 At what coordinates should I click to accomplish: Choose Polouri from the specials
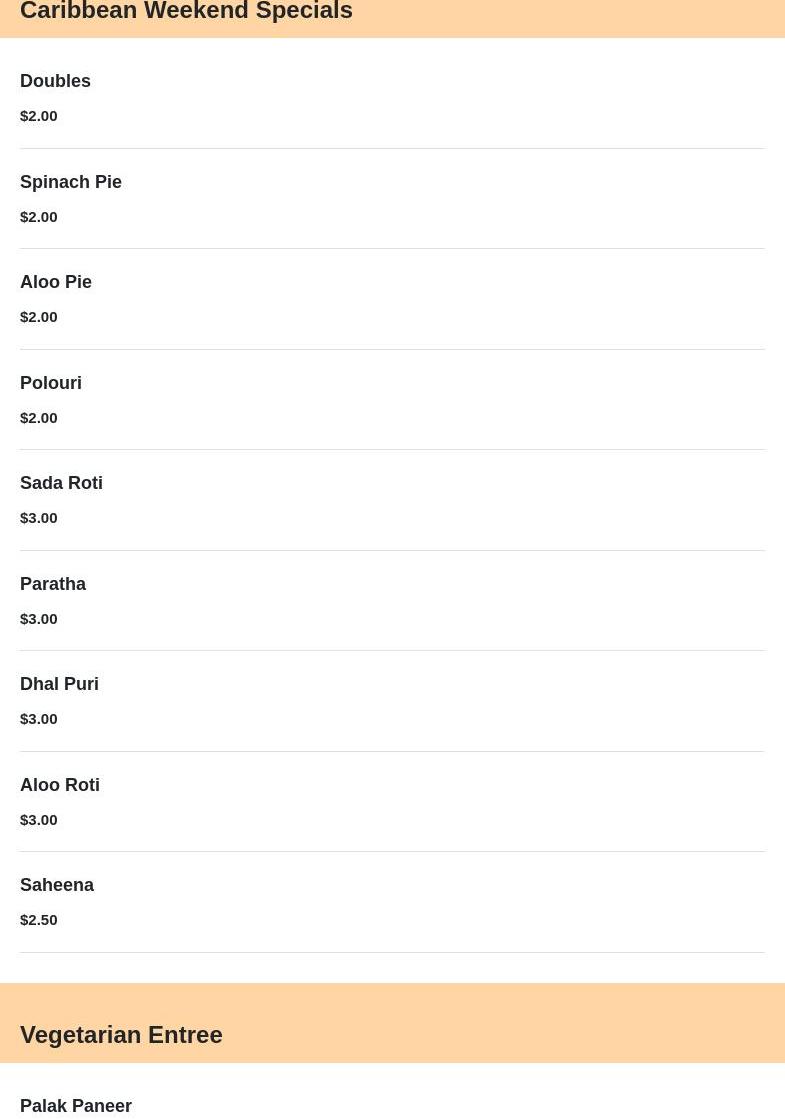click(51, 383)
